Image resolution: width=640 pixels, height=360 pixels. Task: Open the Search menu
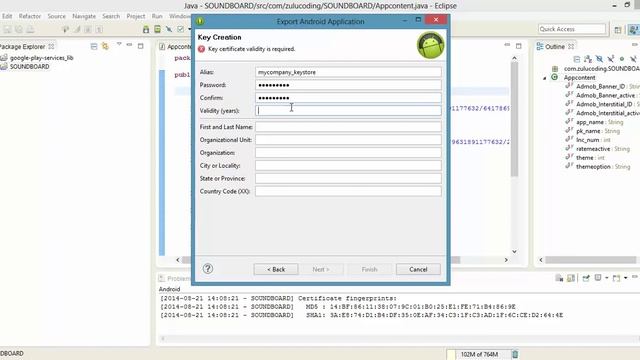pos(111,16)
